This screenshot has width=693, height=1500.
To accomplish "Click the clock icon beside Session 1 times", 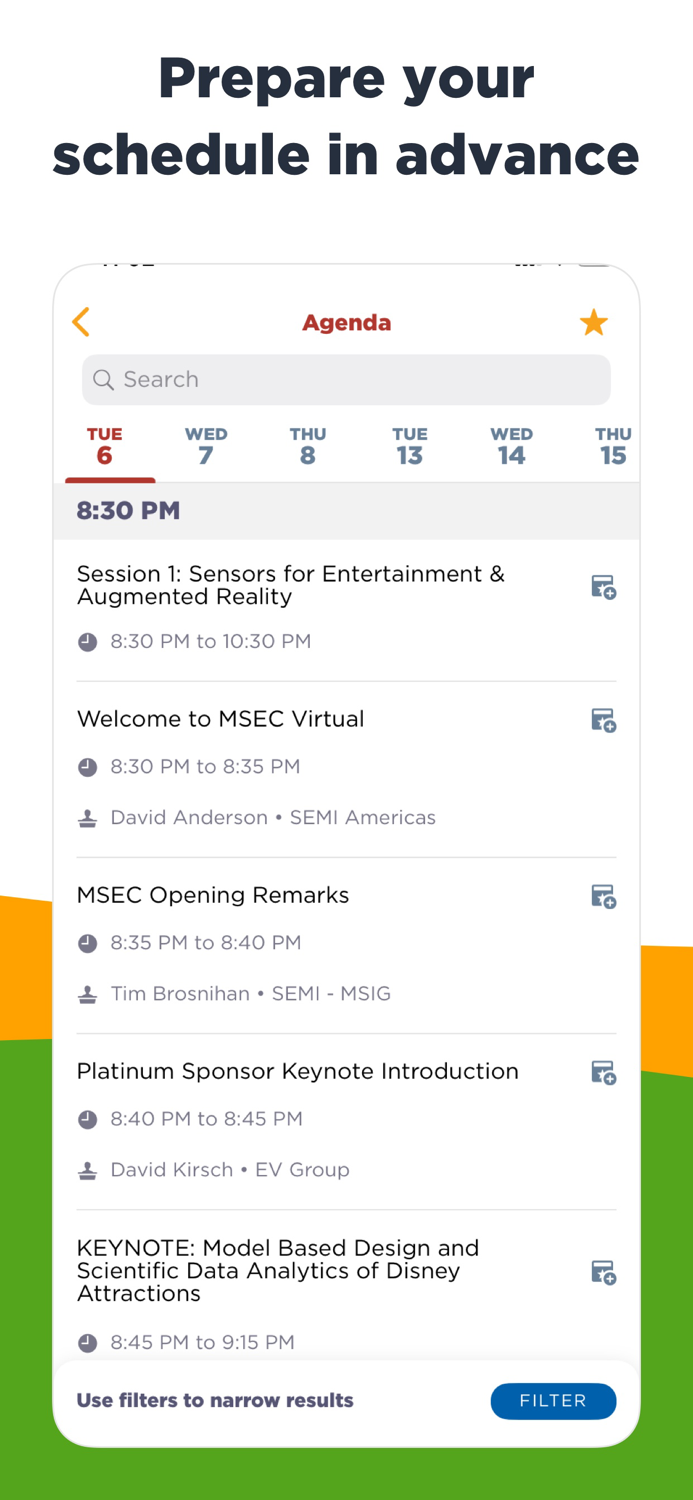I will pos(87,641).
